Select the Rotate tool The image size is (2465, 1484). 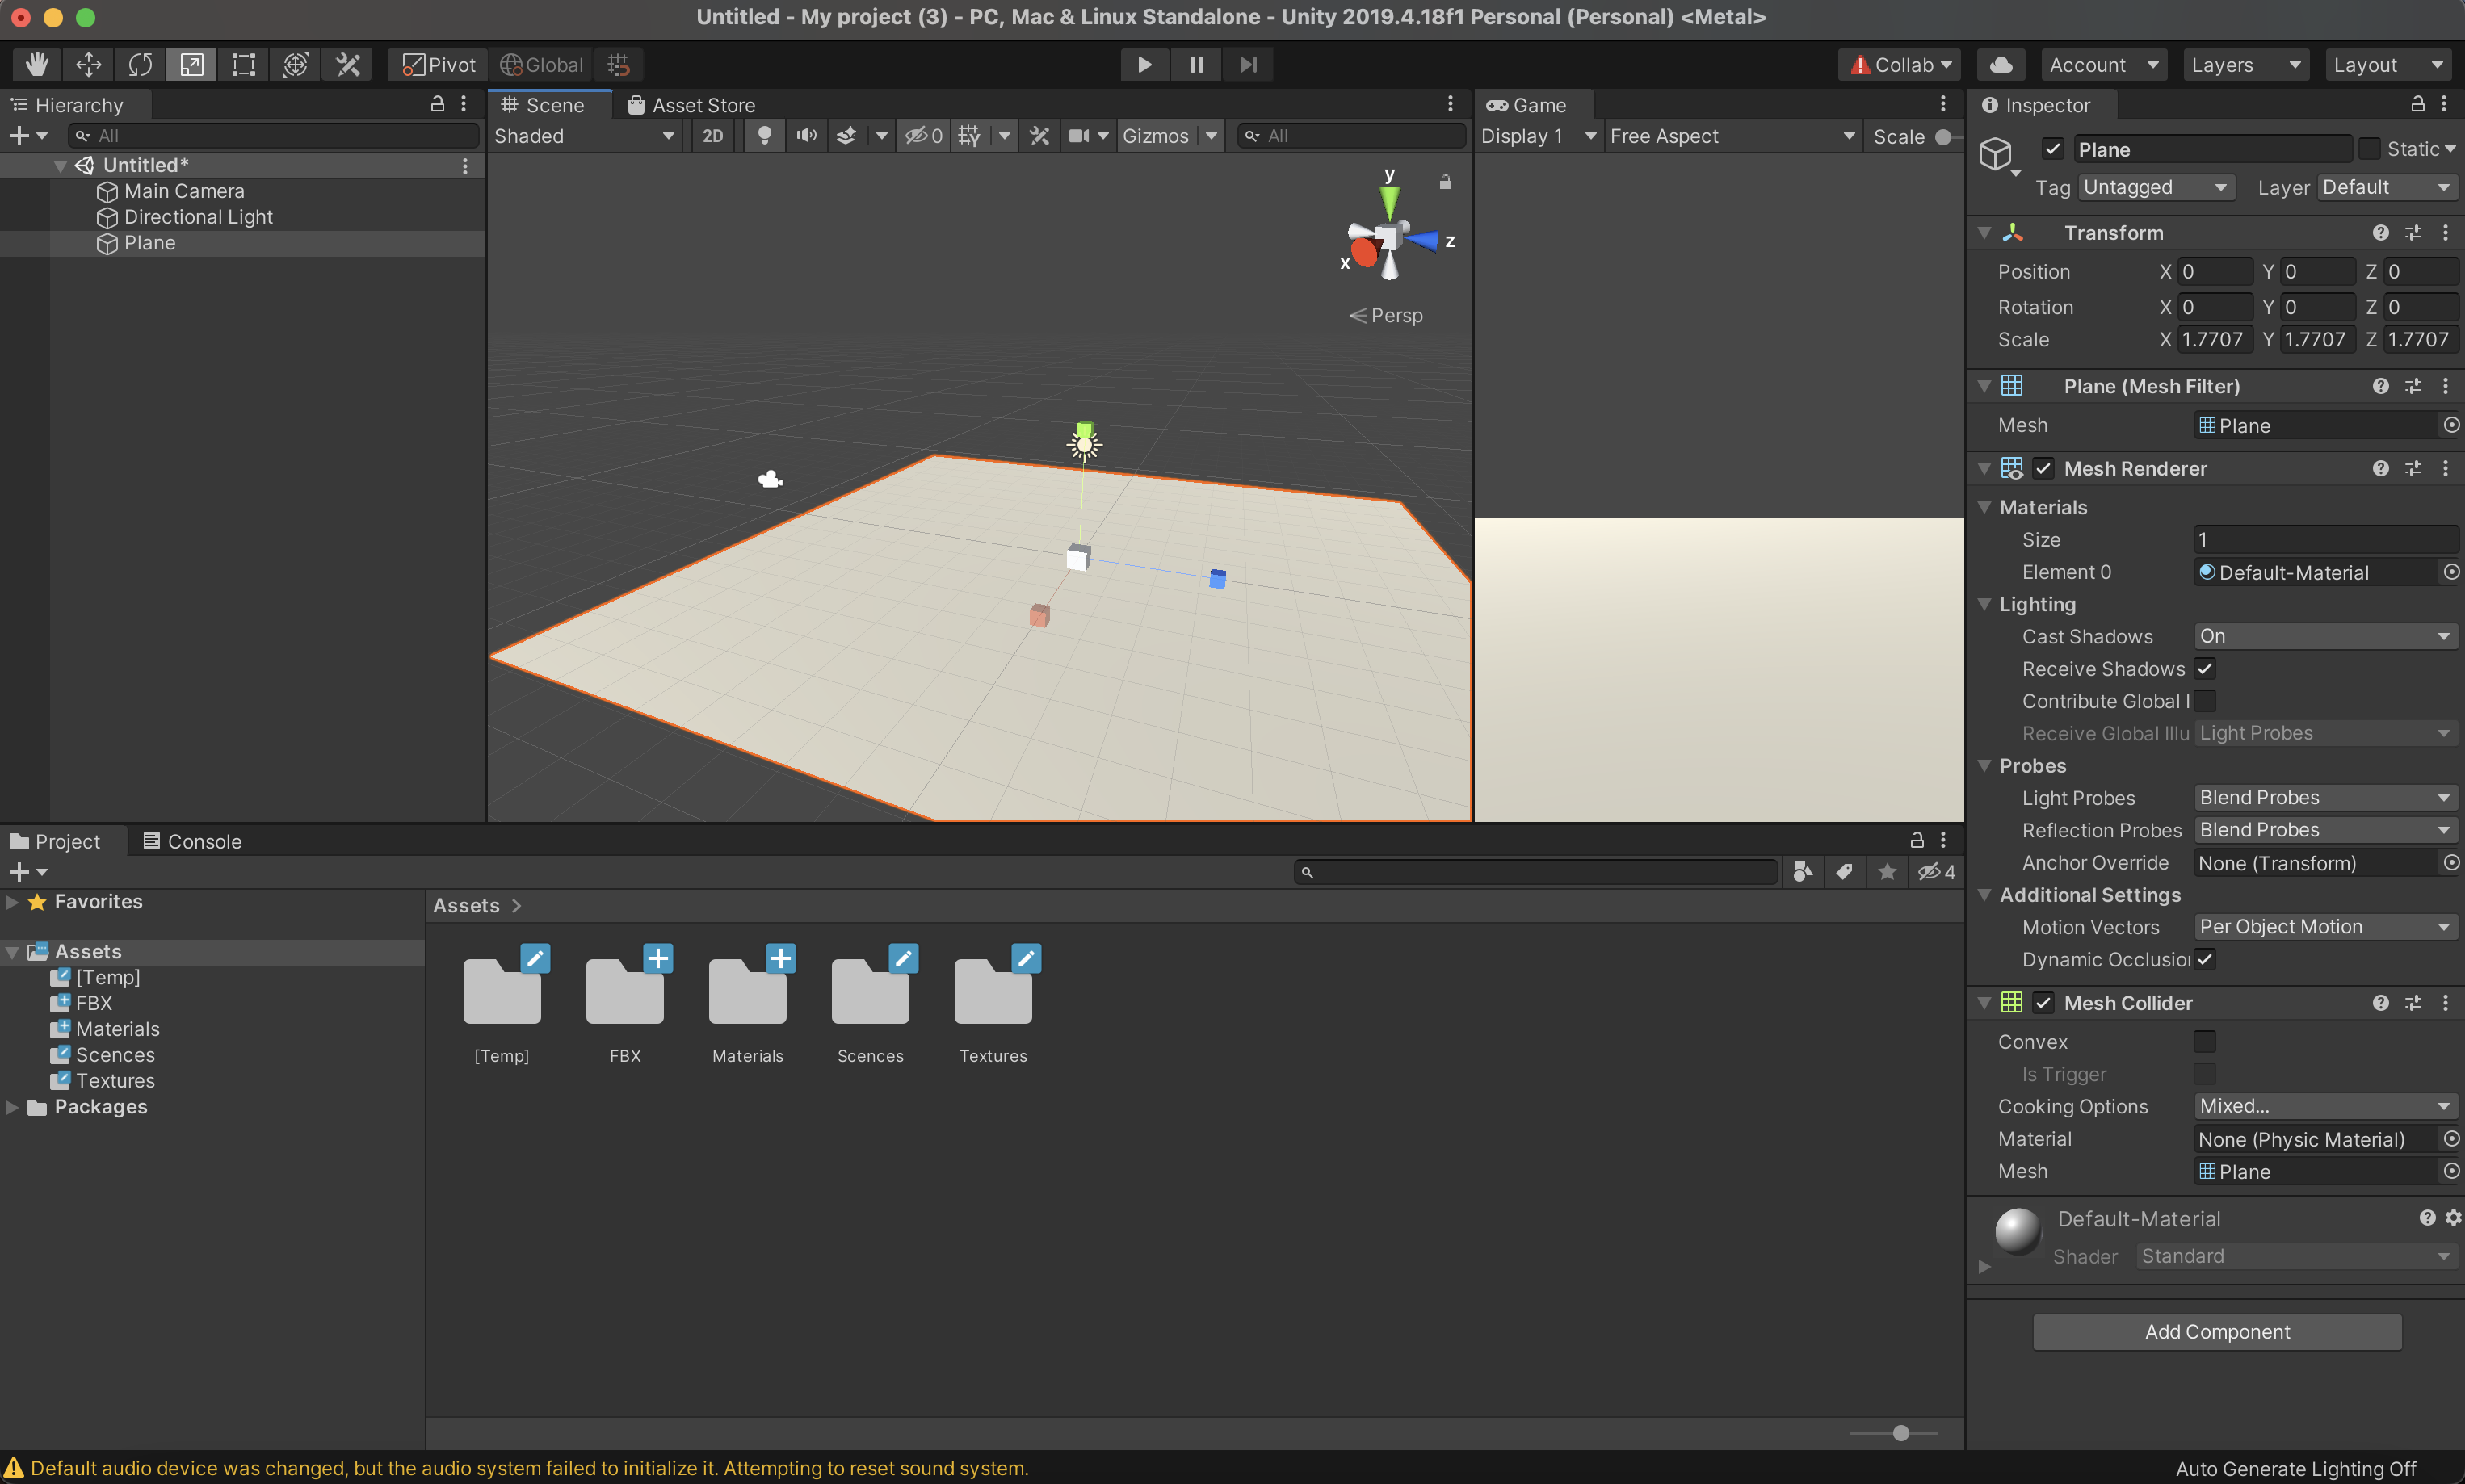click(140, 65)
